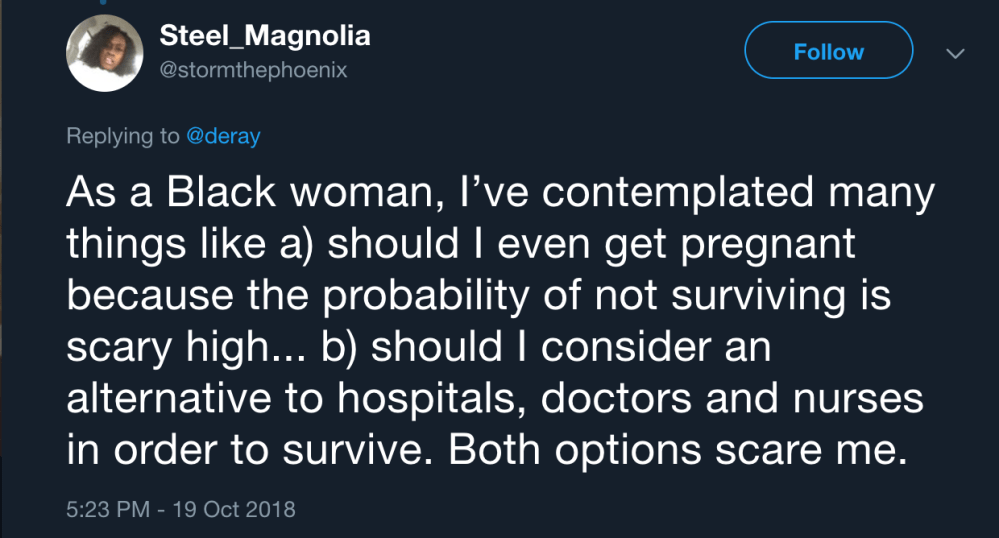Click the sentence "Both options scare me."
Image resolution: width=999 pixels, height=538 pixels.
pos(677,450)
